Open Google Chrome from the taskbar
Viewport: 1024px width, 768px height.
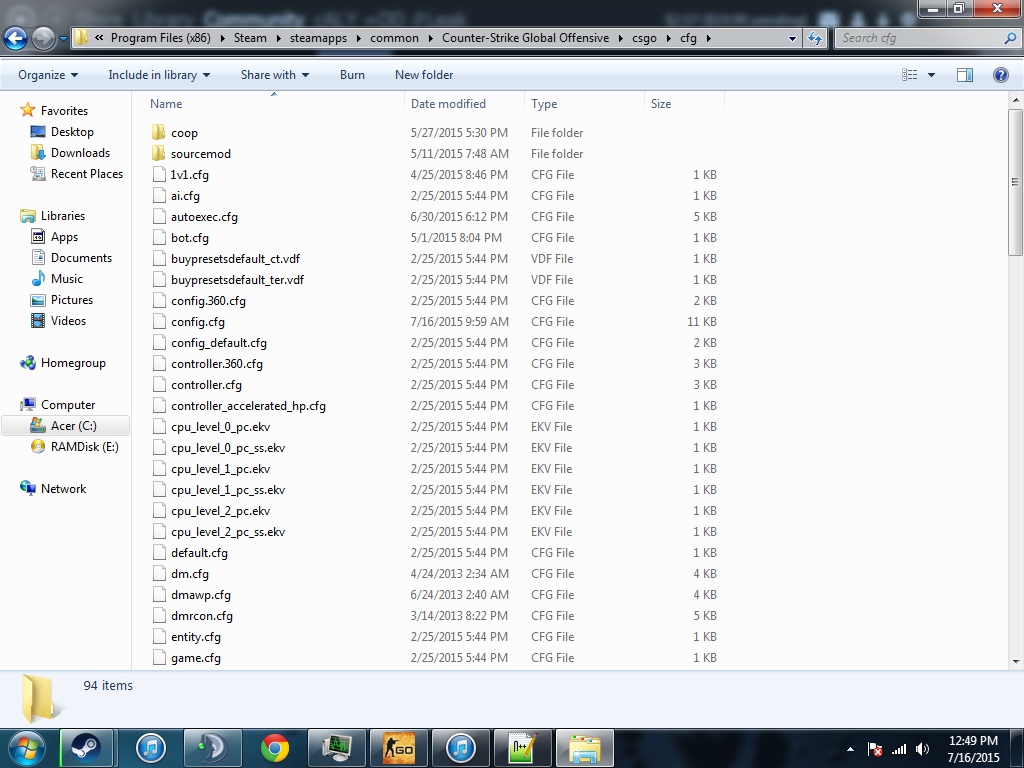[274, 748]
